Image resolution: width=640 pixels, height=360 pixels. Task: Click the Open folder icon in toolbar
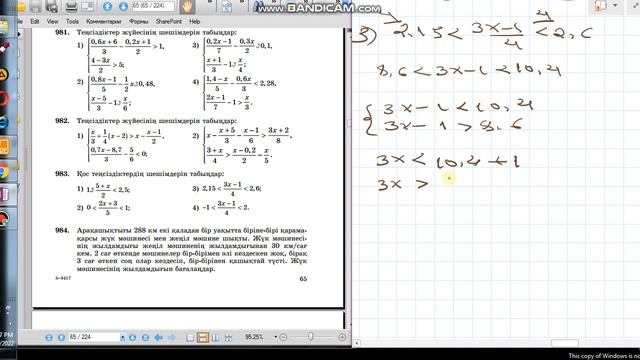(x=21, y=7)
